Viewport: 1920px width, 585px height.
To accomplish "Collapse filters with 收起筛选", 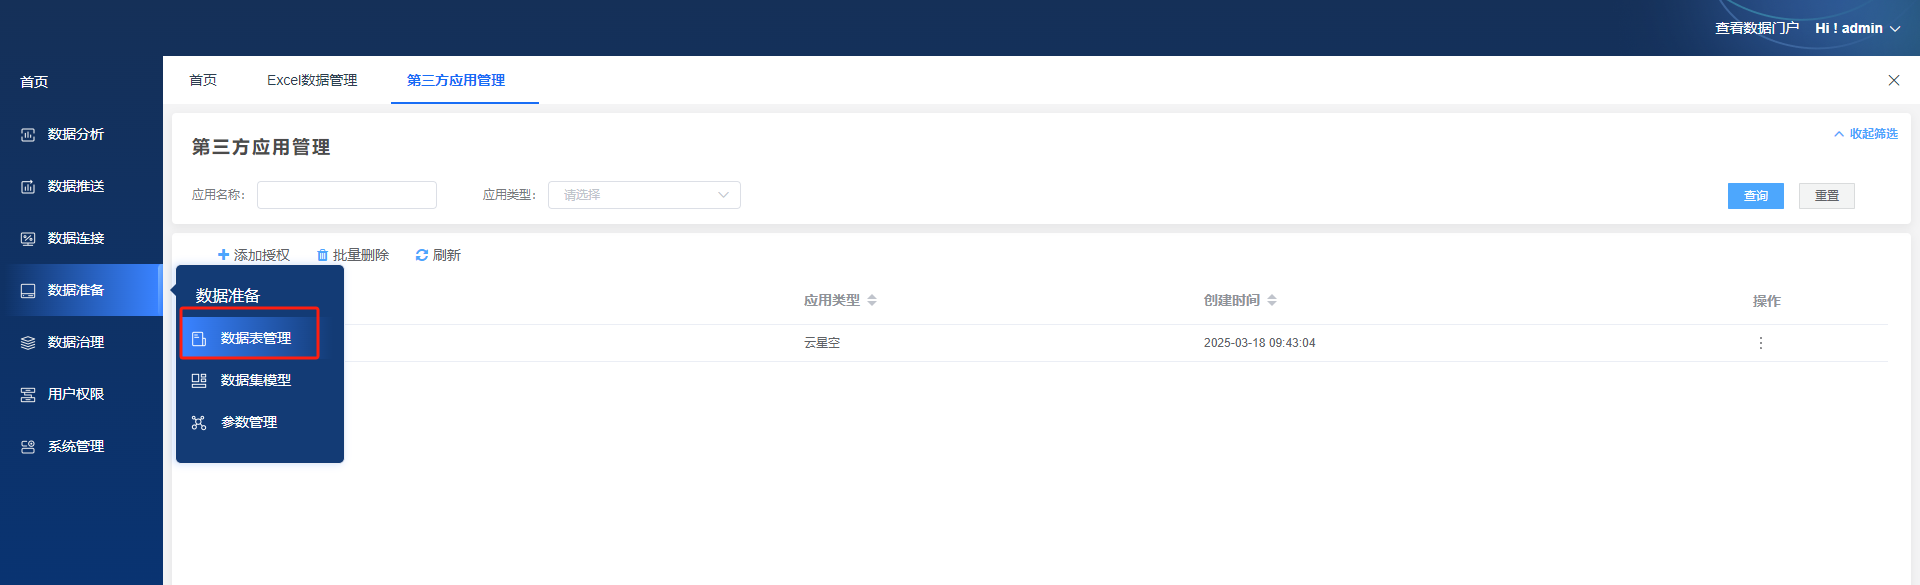I will [1866, 134].
